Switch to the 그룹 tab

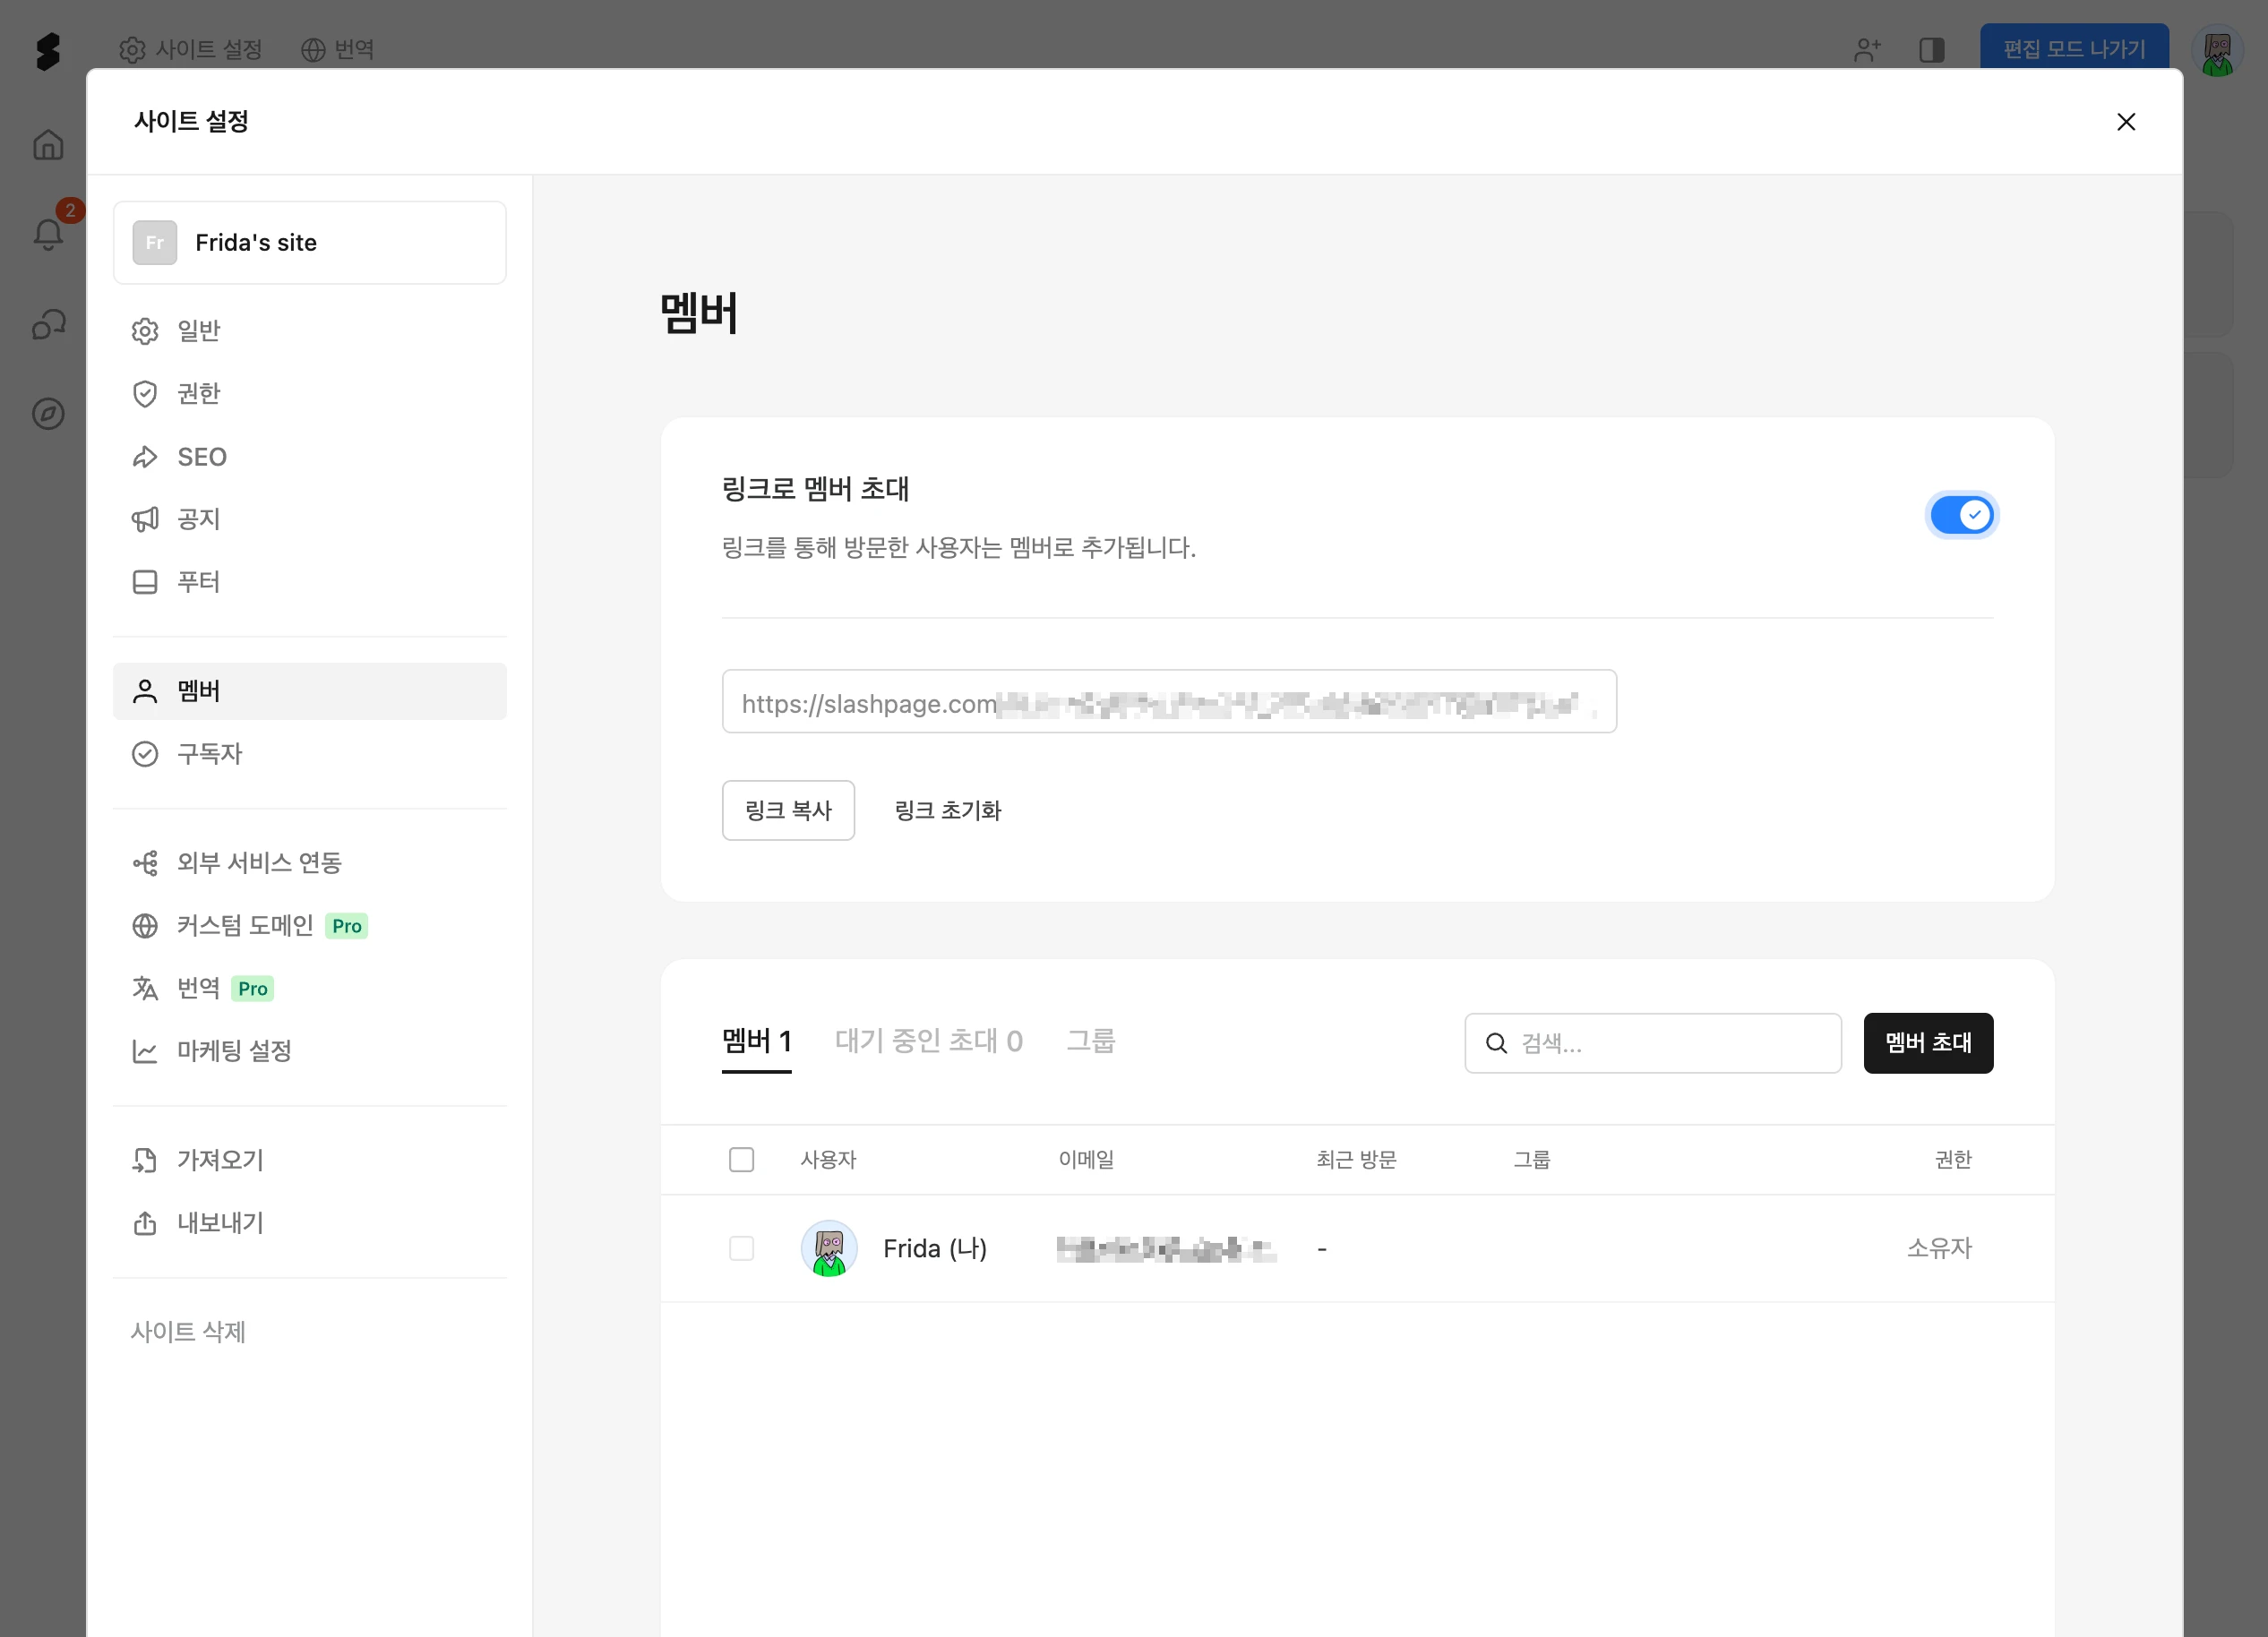pos(1090,1041)
